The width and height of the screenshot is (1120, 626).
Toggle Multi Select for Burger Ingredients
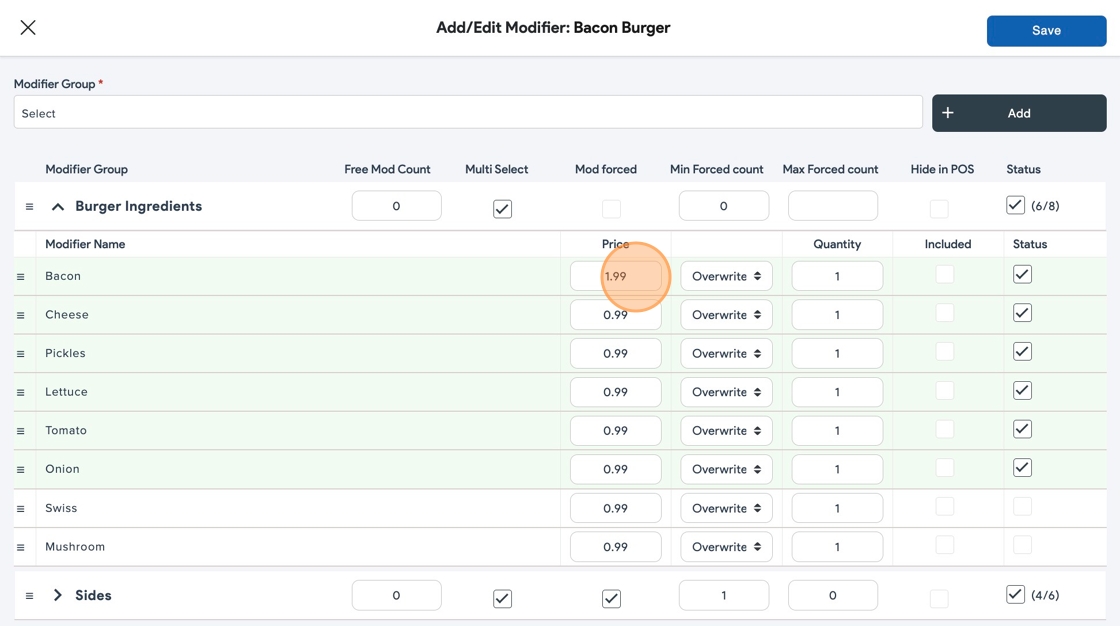(x=502, y=208)
